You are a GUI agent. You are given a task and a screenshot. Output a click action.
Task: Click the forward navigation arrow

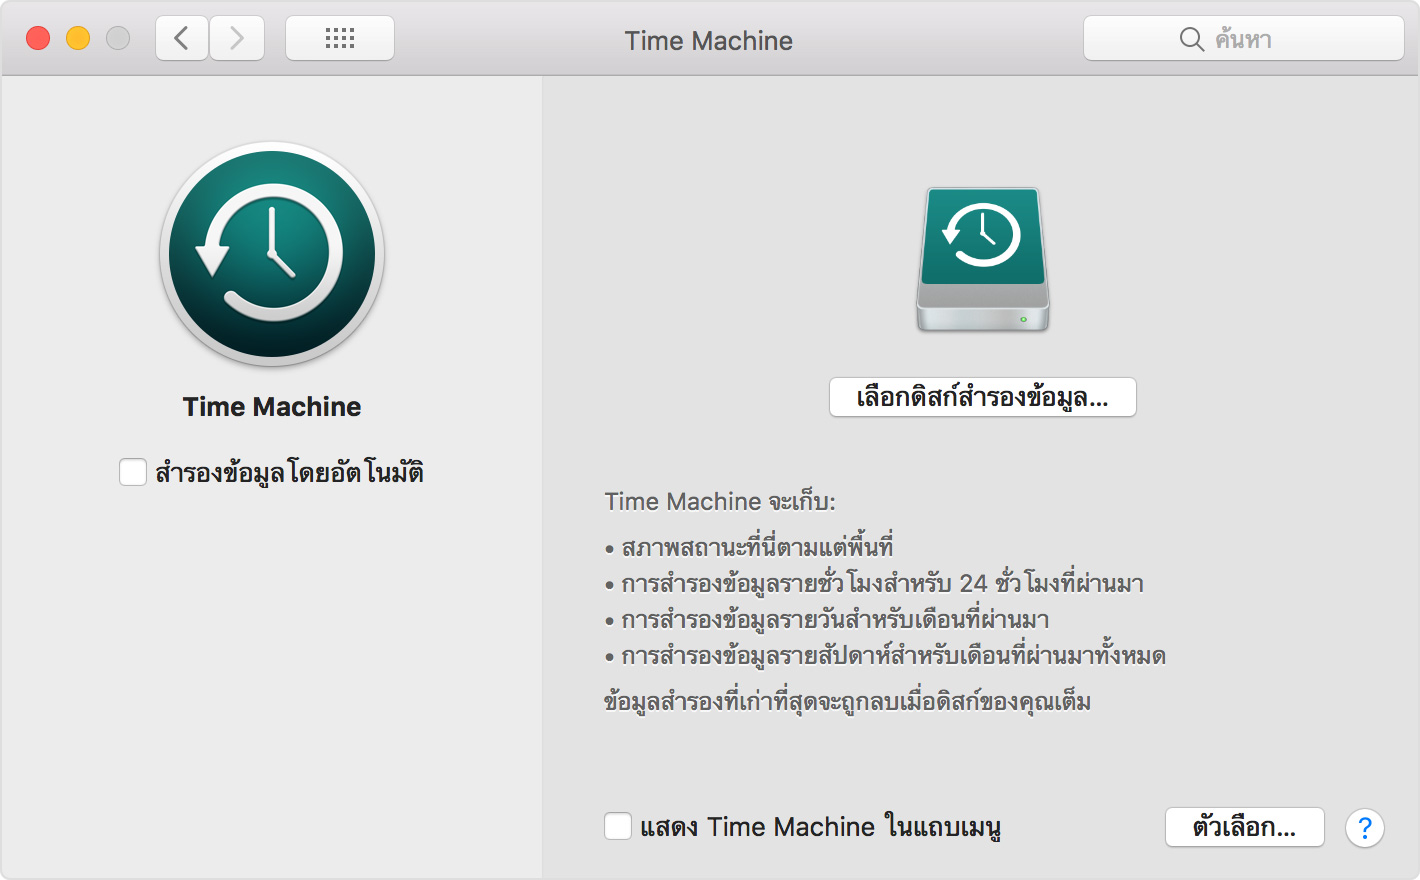pos(237,38)
